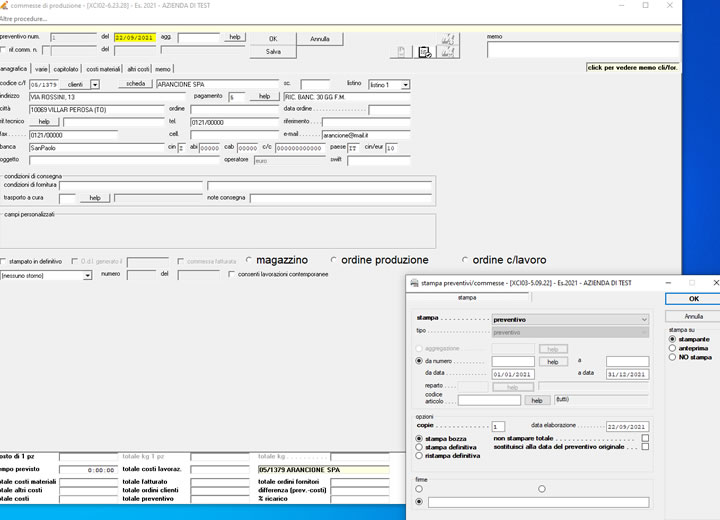Screen dimensions: 720x520
Task: Select the stampante radio option
Action: [672, 339]
